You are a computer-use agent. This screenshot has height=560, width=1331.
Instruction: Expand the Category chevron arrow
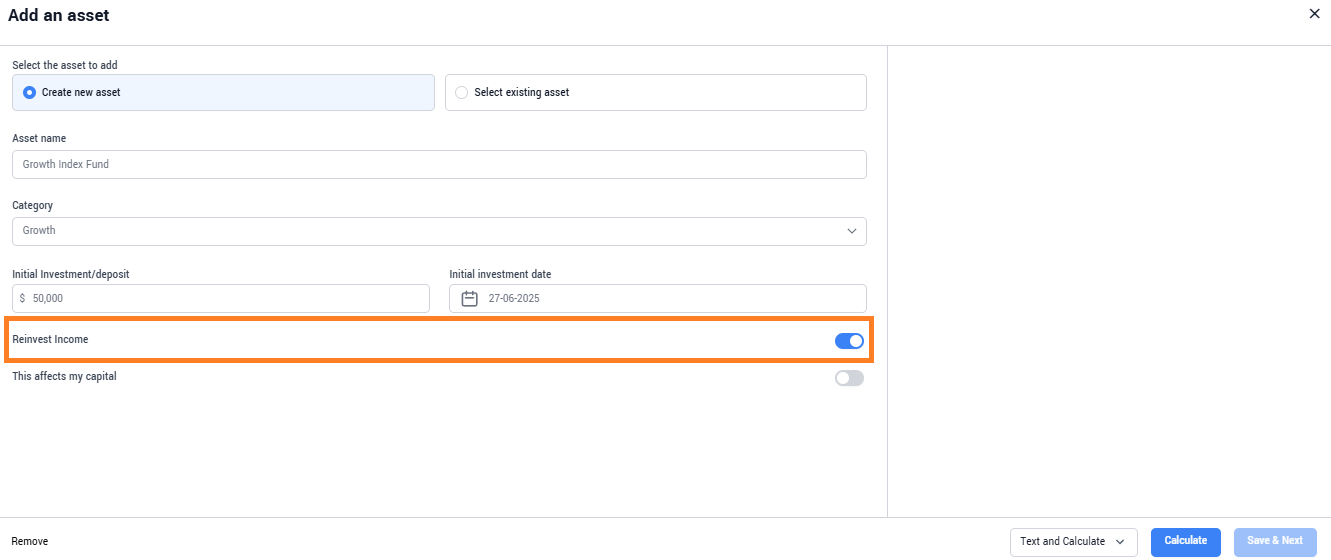pyautogui.click(x=852, y=231)
